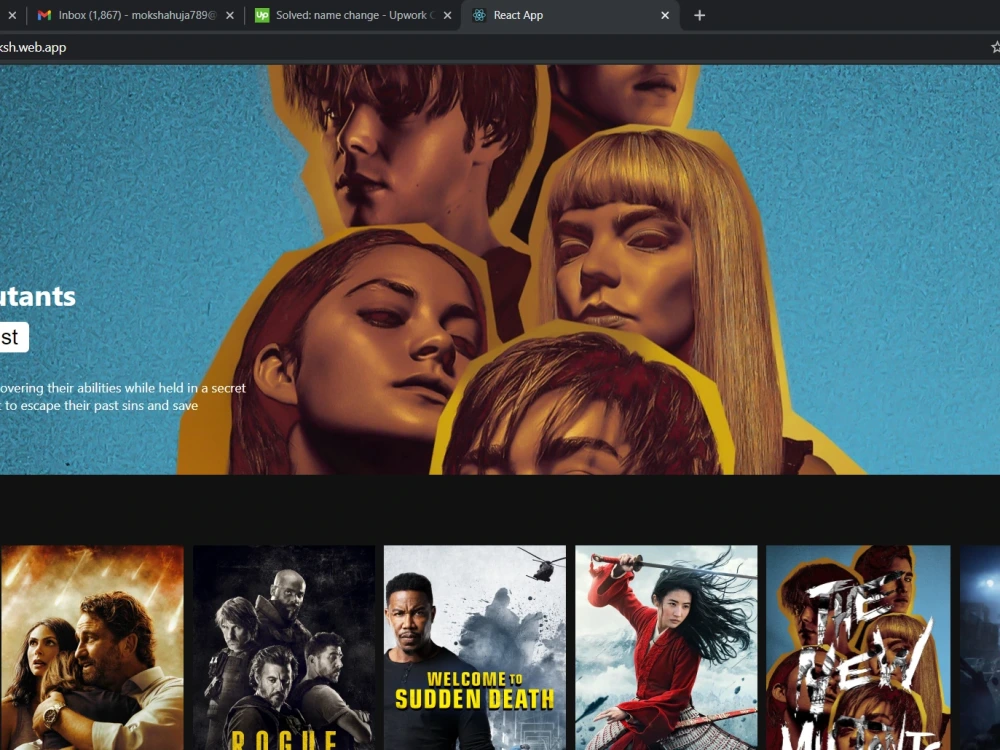
Task: Close the Upwork tab
Action: coord(447,15)
